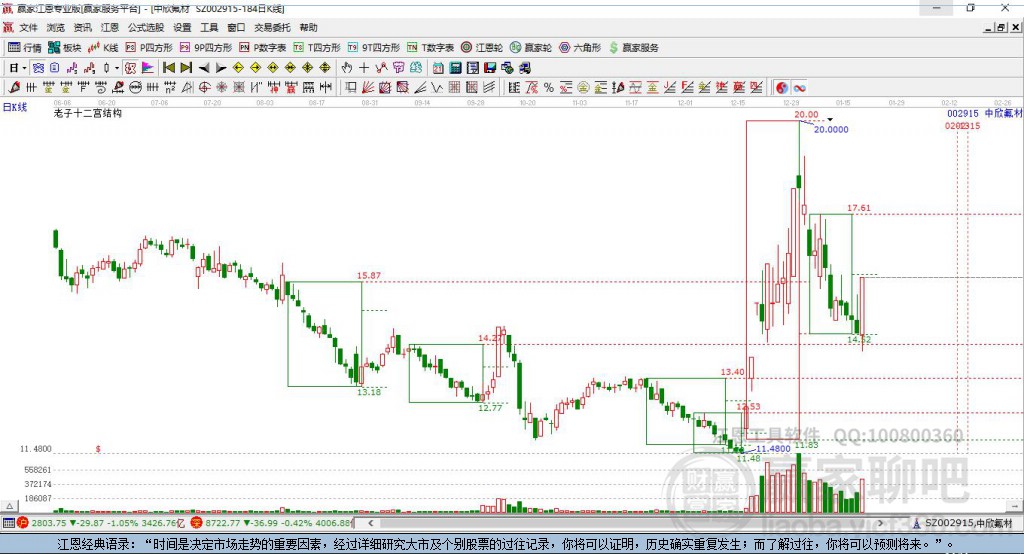
Task: Open the 文件 menu
Action: (x=28, y=27)
